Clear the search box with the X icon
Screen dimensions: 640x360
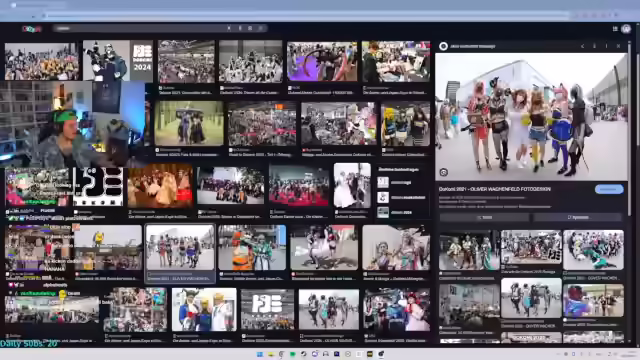coord(229,28)
